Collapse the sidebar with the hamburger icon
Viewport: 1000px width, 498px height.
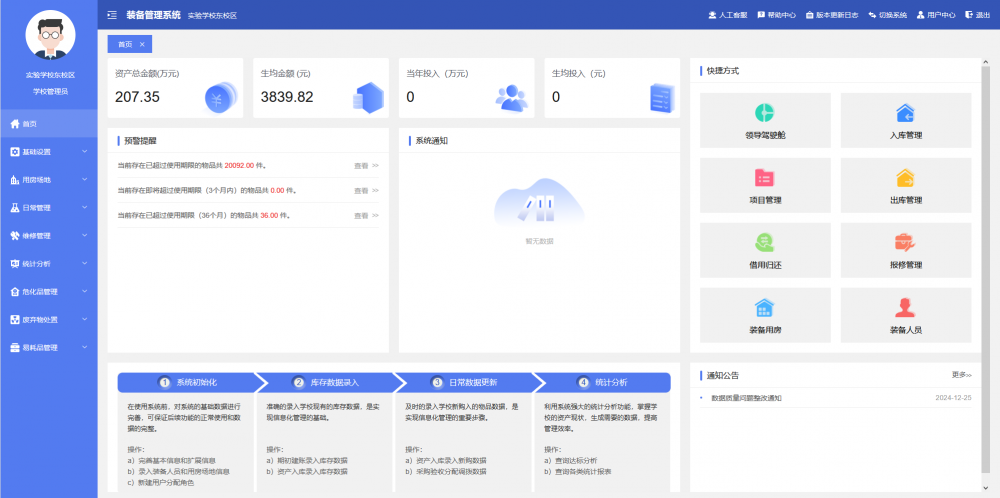(112, 15)
